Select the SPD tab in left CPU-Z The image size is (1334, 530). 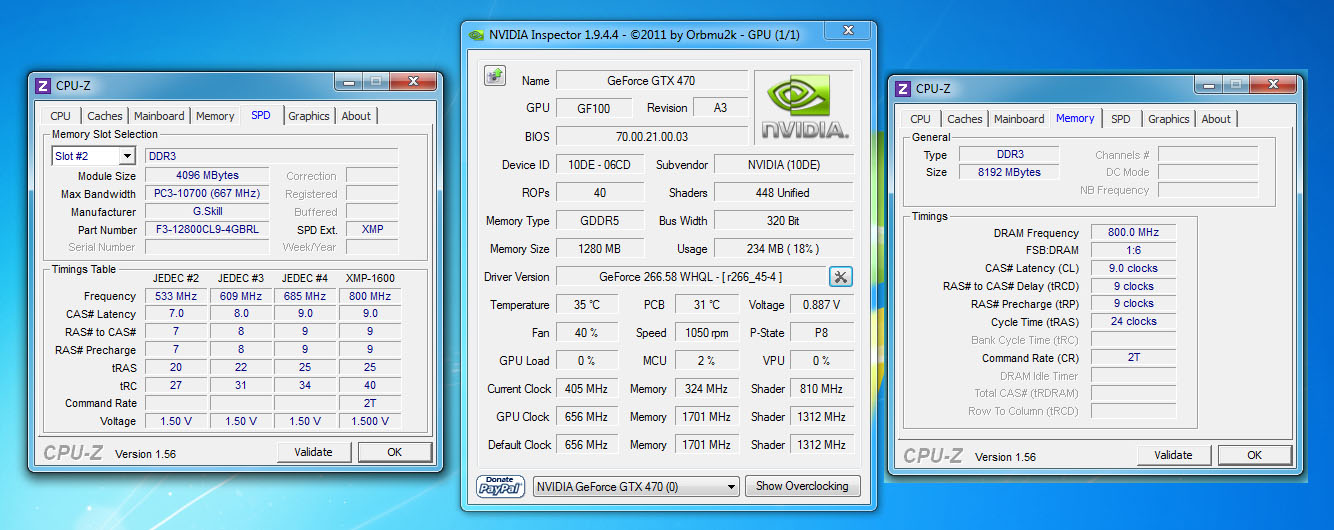[261, 115]
